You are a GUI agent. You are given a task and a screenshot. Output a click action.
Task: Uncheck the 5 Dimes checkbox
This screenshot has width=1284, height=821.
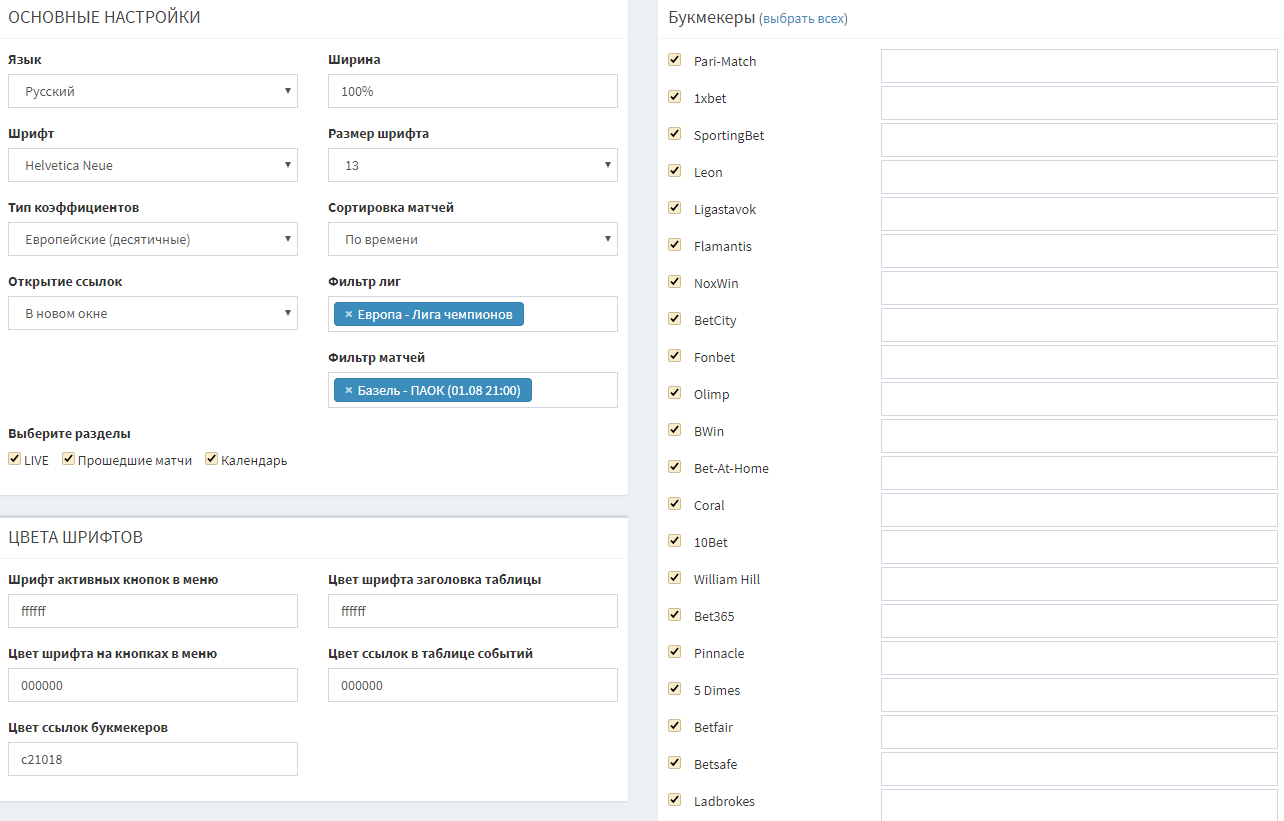pos(674,689)
